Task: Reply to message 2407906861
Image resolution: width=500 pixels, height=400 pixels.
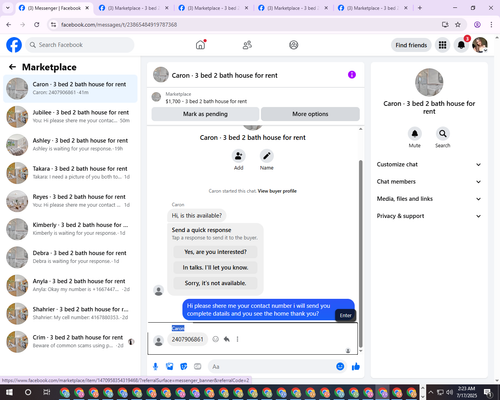Action: tap(227, 339)
